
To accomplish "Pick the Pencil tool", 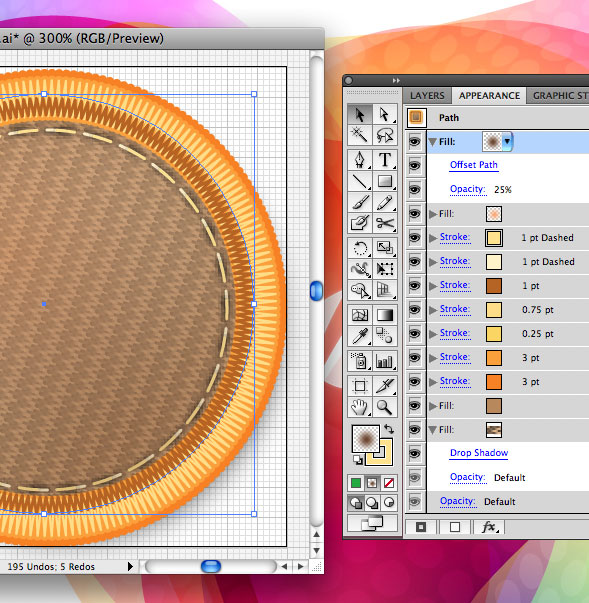I will coord(384,202).
